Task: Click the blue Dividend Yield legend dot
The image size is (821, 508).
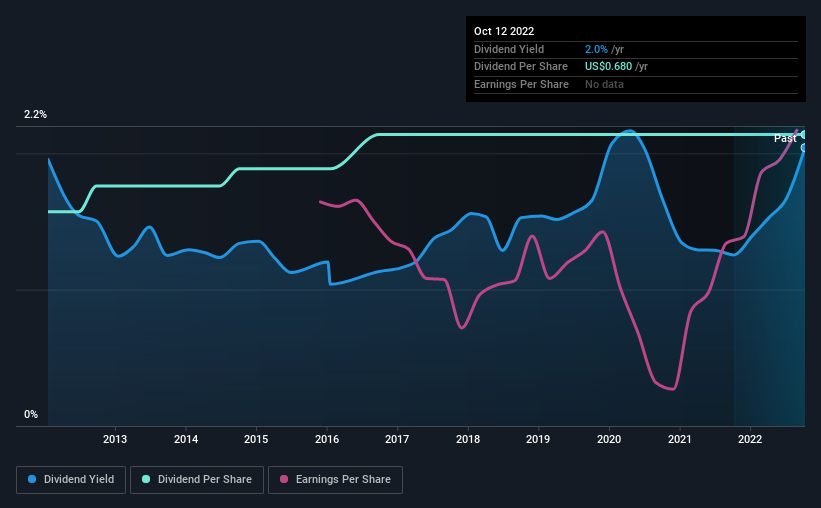Action: click(x=32, y=479)
